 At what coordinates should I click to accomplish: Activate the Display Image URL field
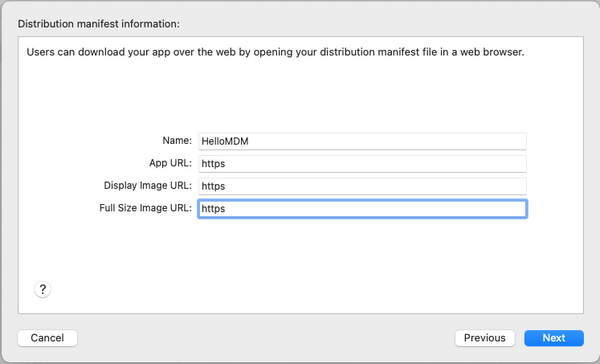click(362, 186)
